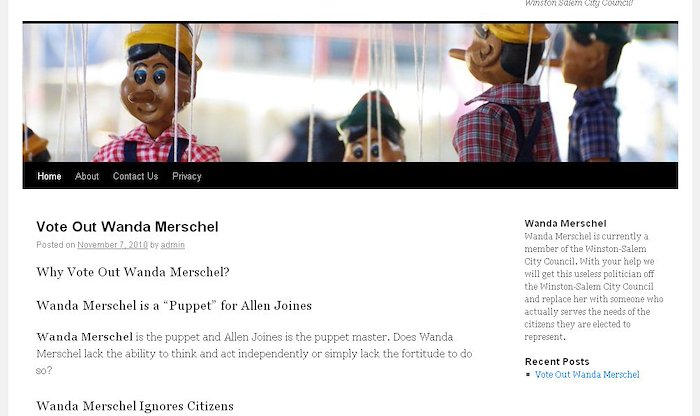The height and width of the screenshot is (416, 700).
Task: Open Vote Out Wanda Merschel under Recent Posts
Action: coord(587,374)
